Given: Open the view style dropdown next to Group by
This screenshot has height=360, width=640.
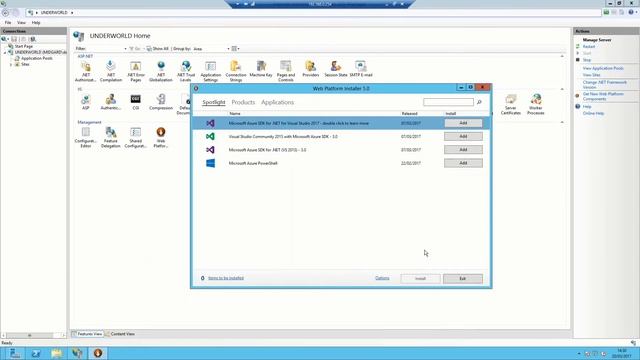Looking at the screenshot, I should [x=236, y=49].
